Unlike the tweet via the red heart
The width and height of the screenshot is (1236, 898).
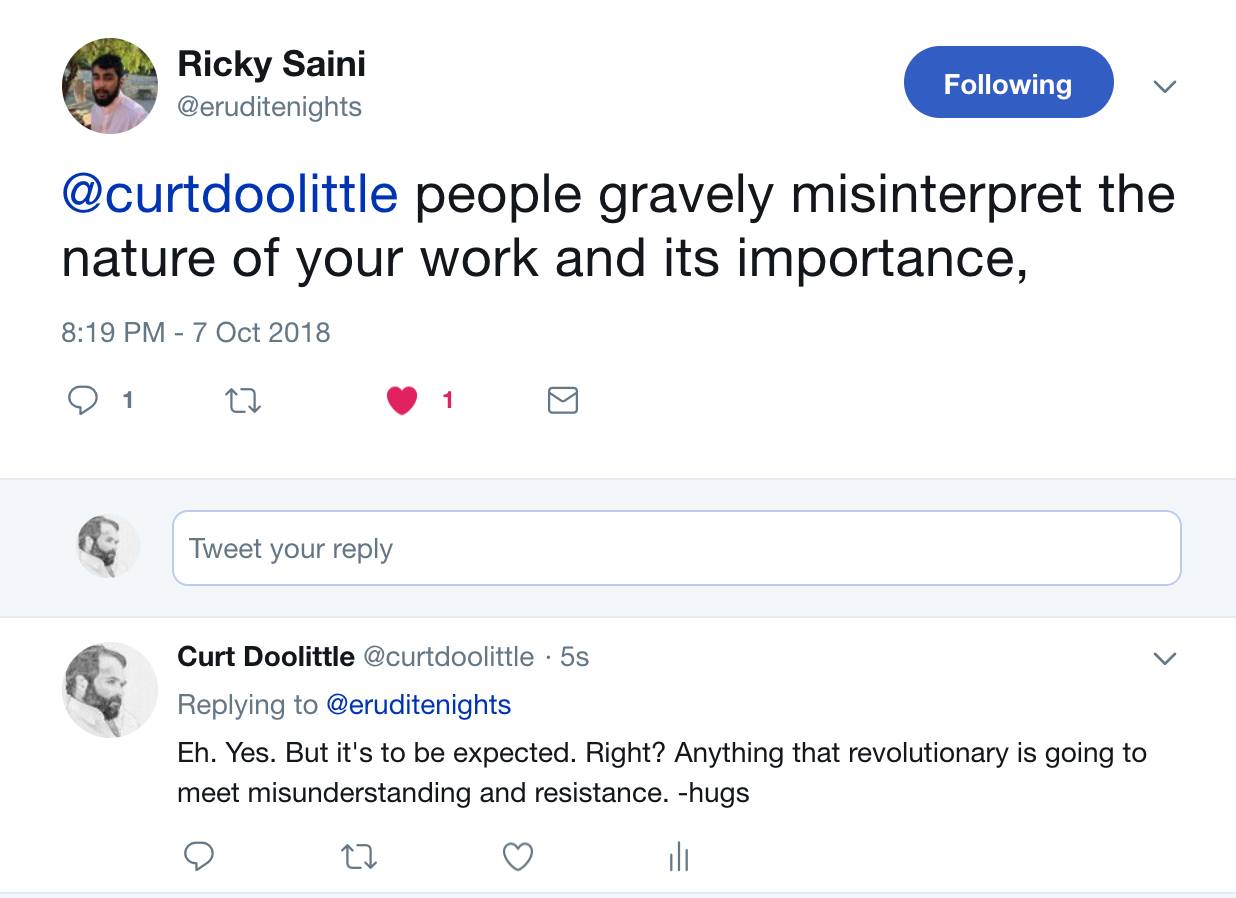pos(402,401)
